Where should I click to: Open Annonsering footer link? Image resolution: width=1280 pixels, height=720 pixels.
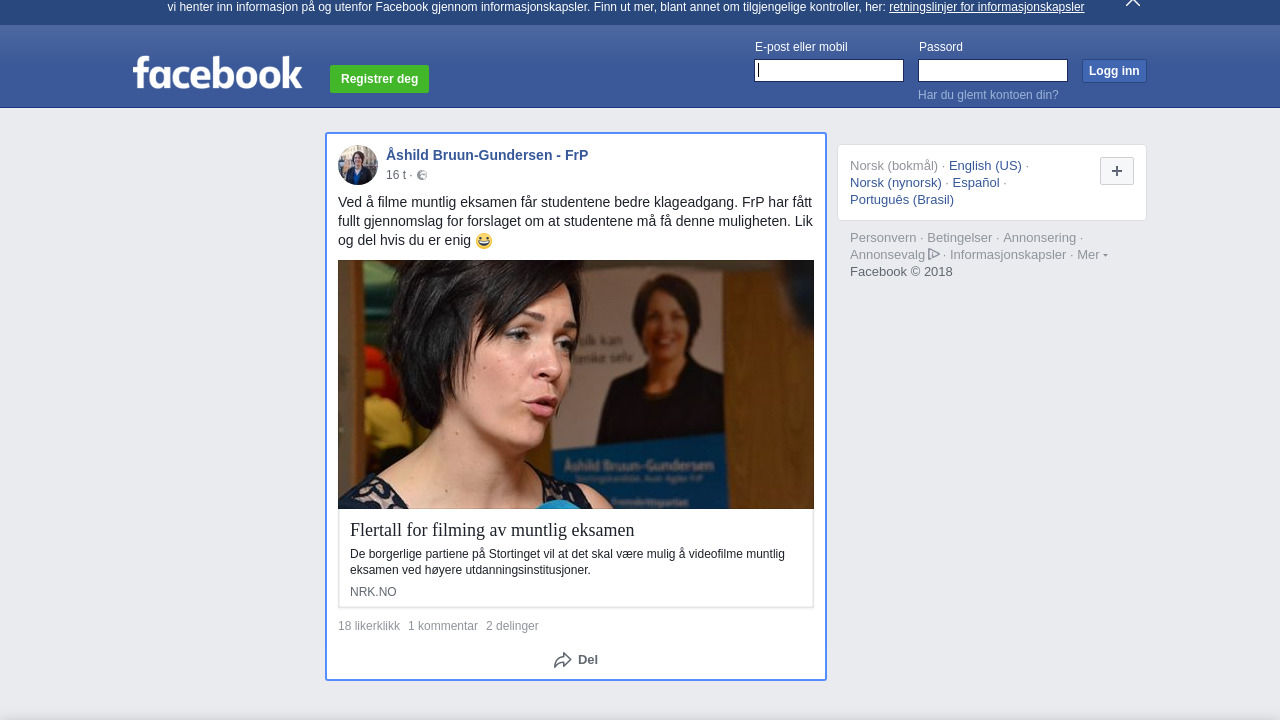[1039, 238]
